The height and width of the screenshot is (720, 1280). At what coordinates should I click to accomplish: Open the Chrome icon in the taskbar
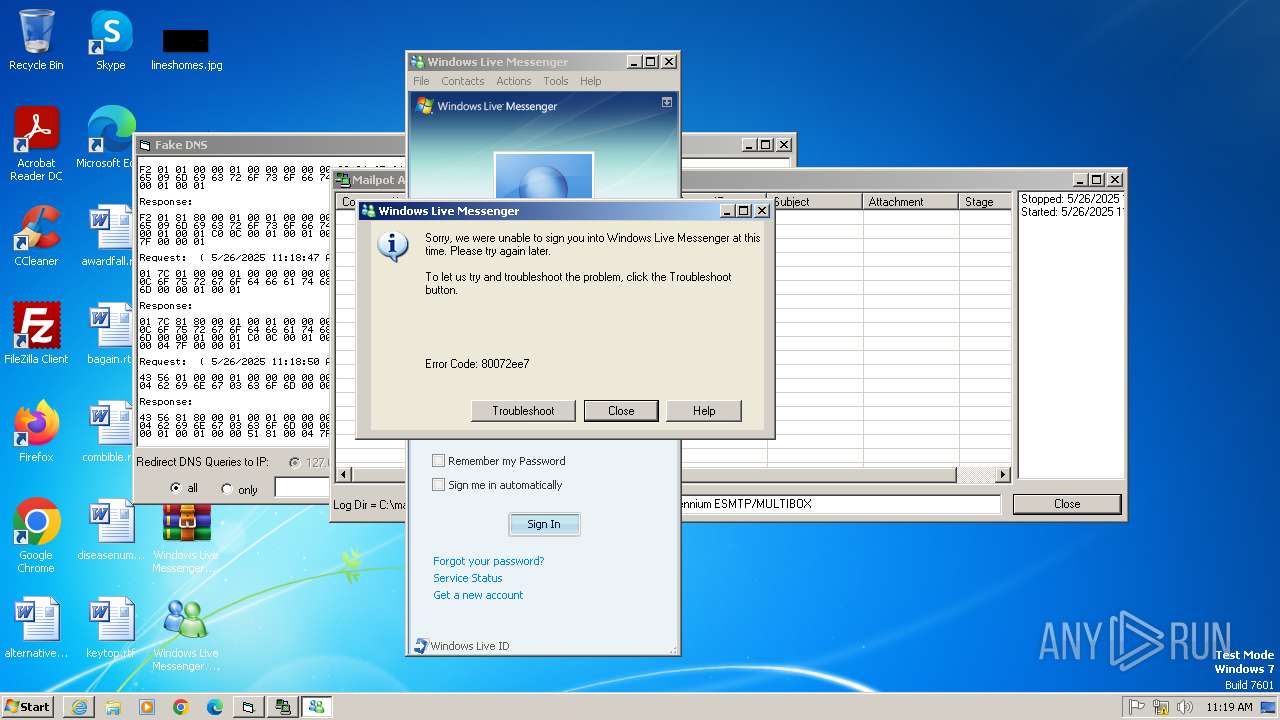181,707
